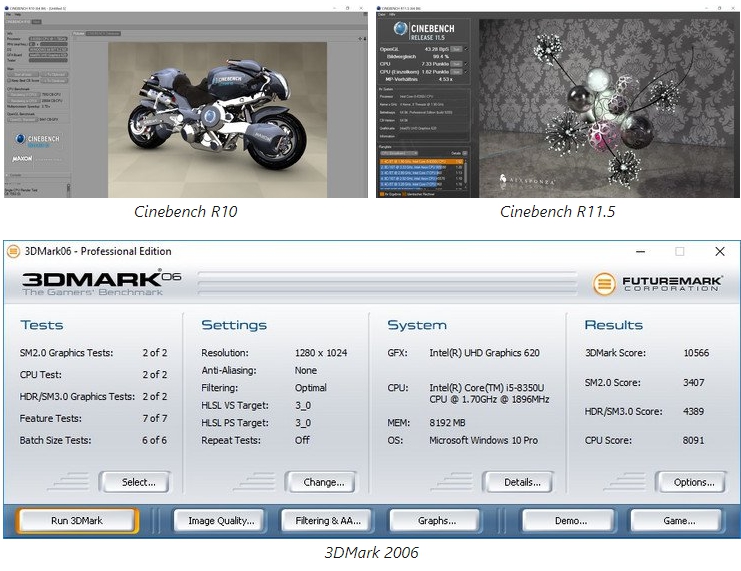This screenshot has height=571, width=741.
Task: Minimize the 3DMark06 window
Action: point(640,251)
